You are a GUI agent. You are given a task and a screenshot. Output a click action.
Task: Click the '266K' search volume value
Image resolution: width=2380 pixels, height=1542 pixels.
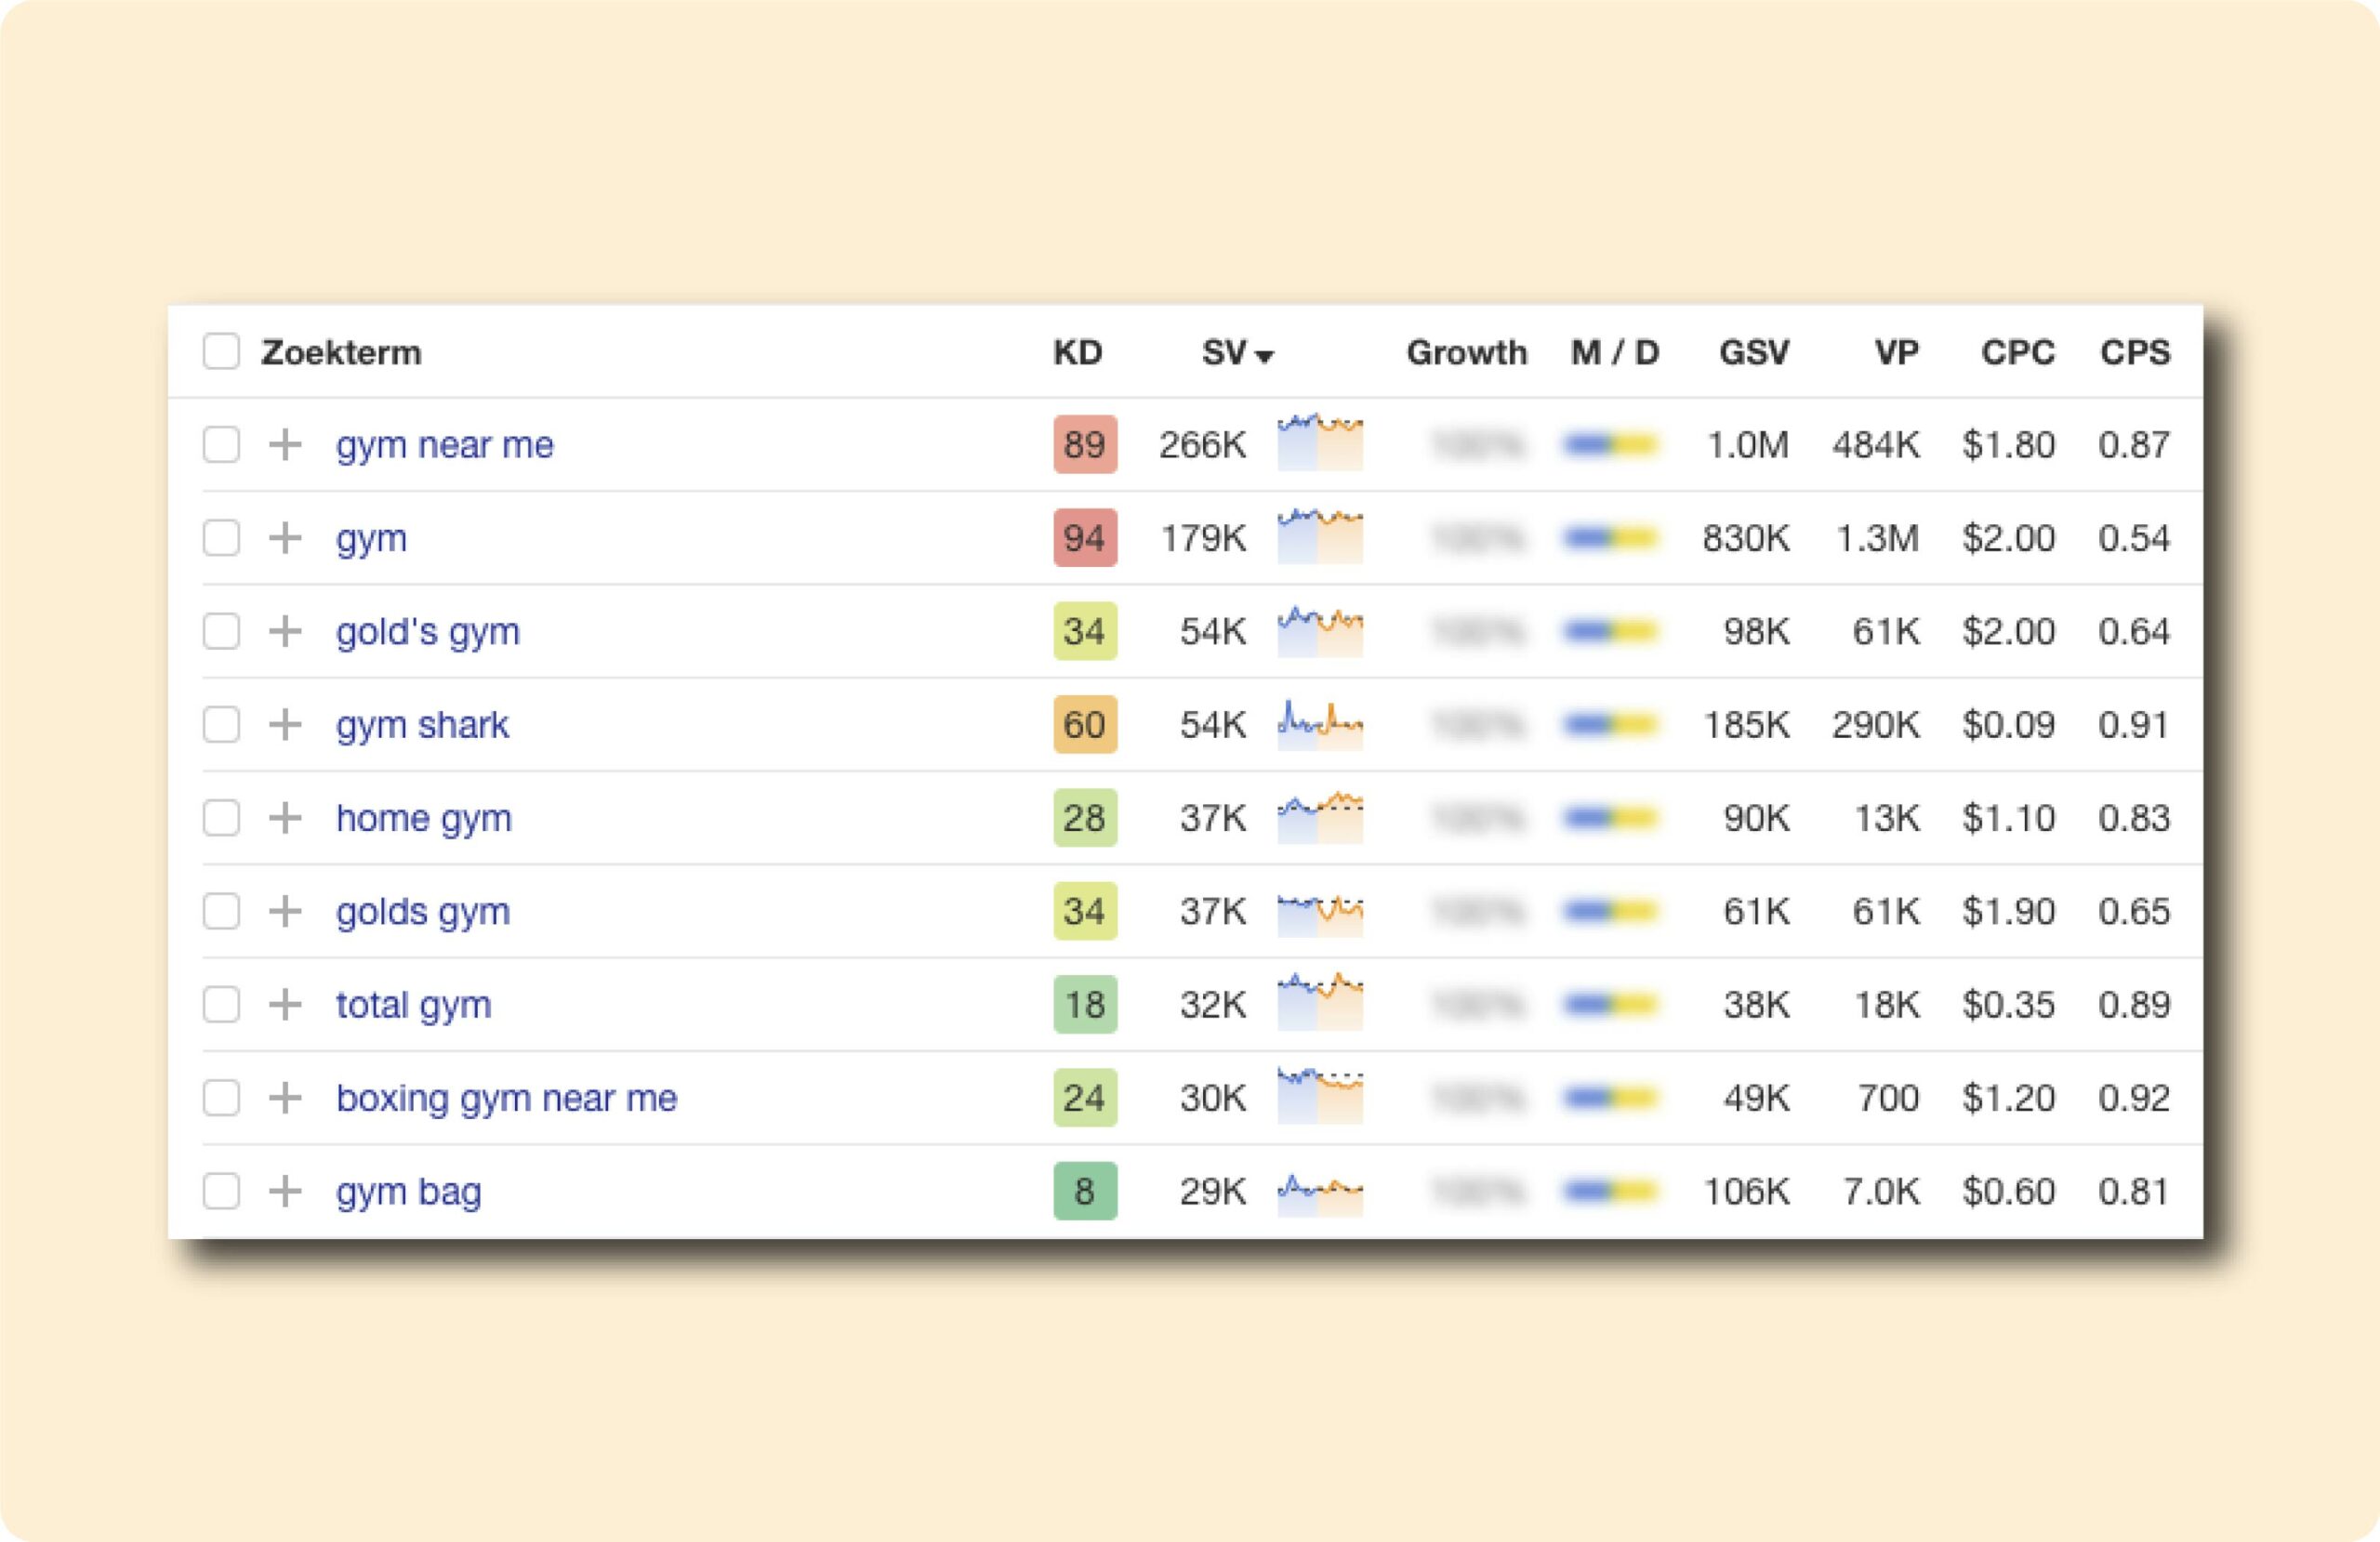(x=1202, y=445)
